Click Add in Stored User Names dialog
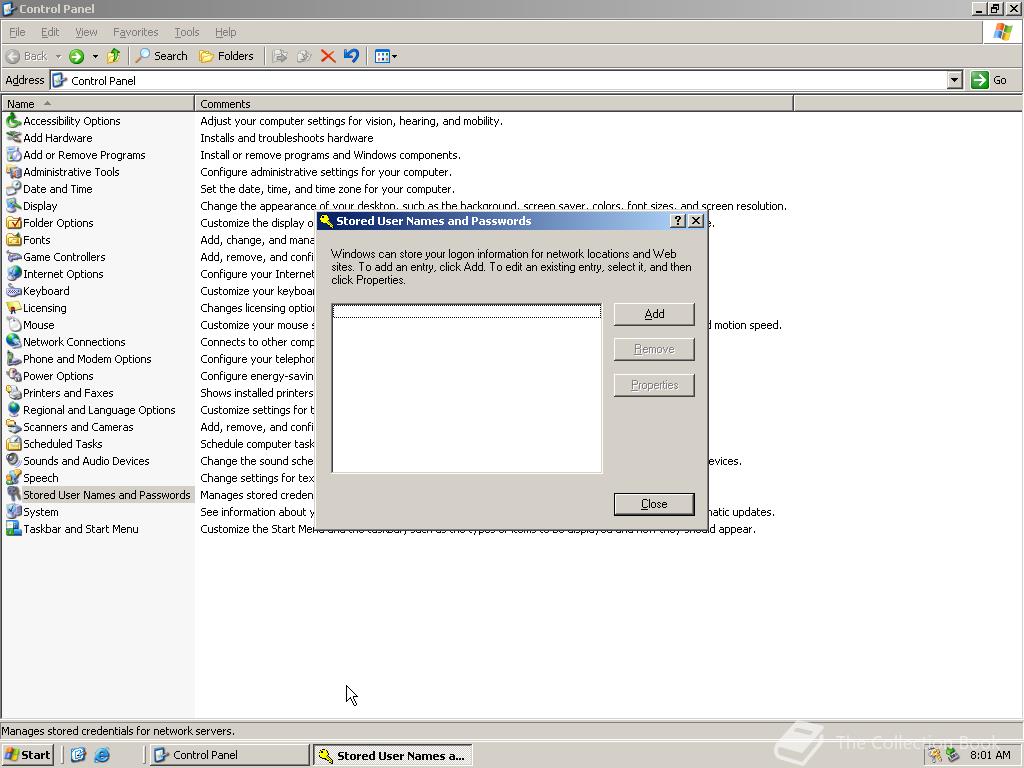This screenshot has width=1024, height=768. click(654, 314)
